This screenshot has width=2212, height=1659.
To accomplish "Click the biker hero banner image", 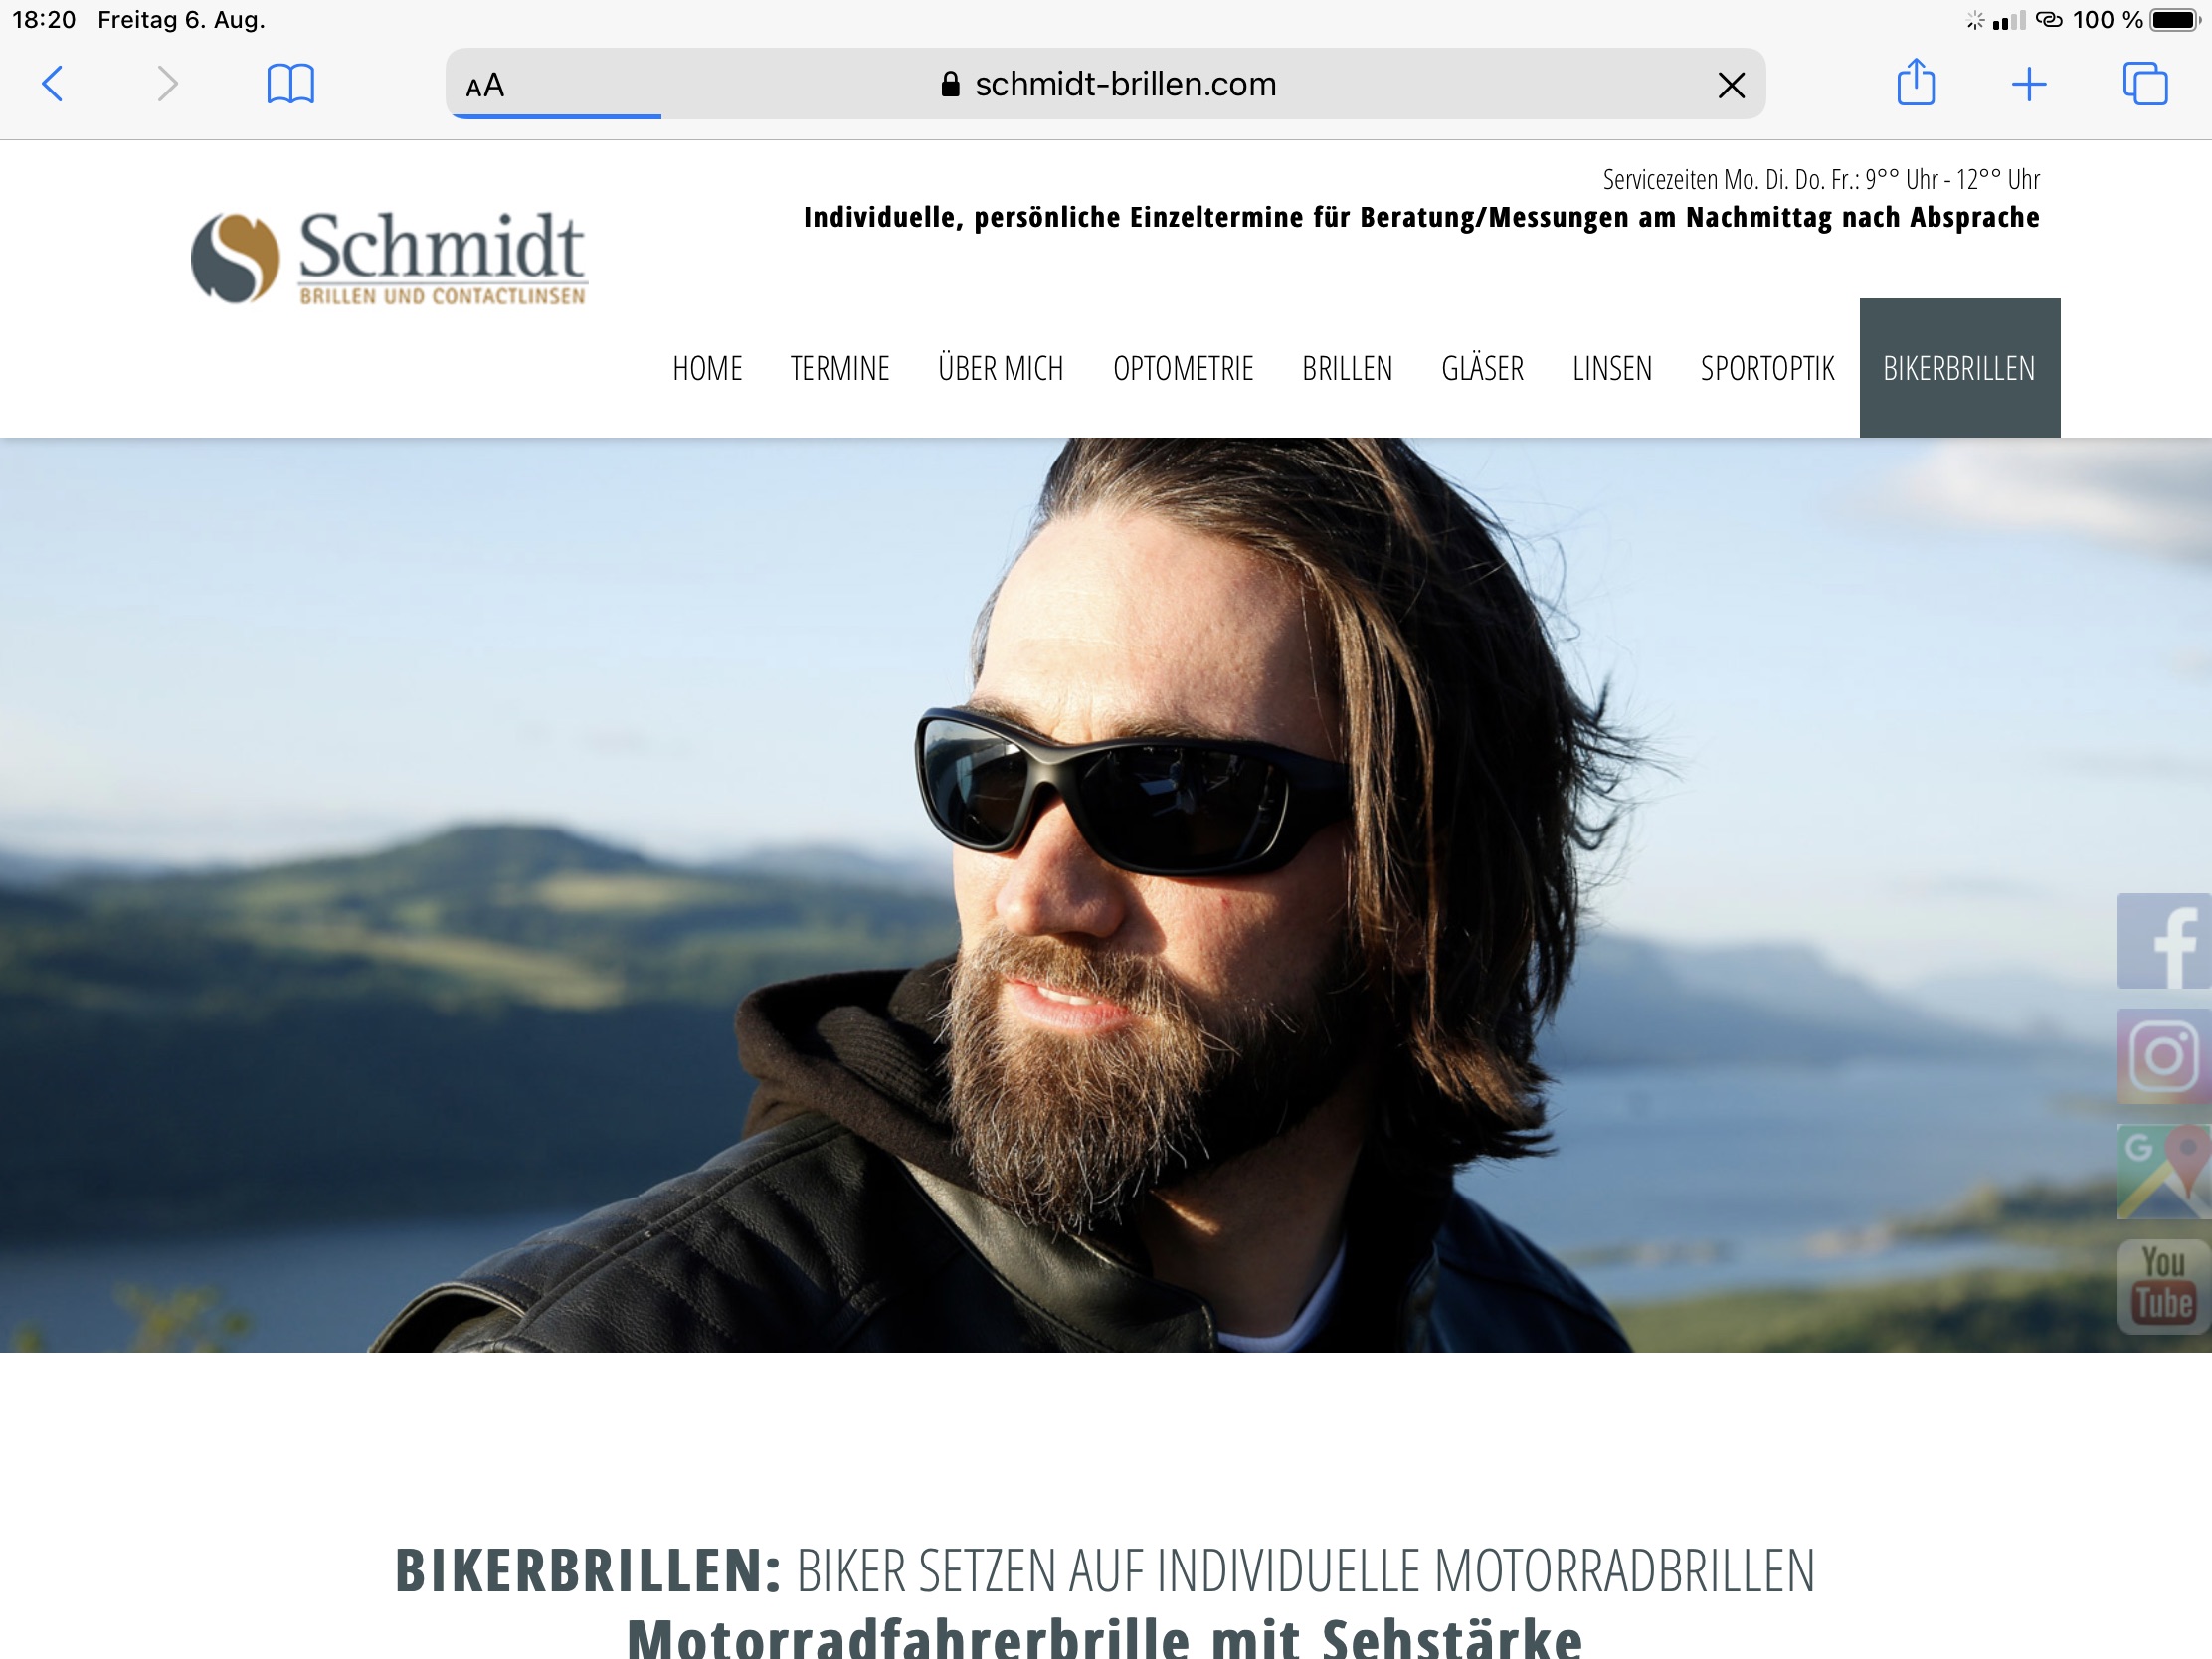I will (1106, 895).
